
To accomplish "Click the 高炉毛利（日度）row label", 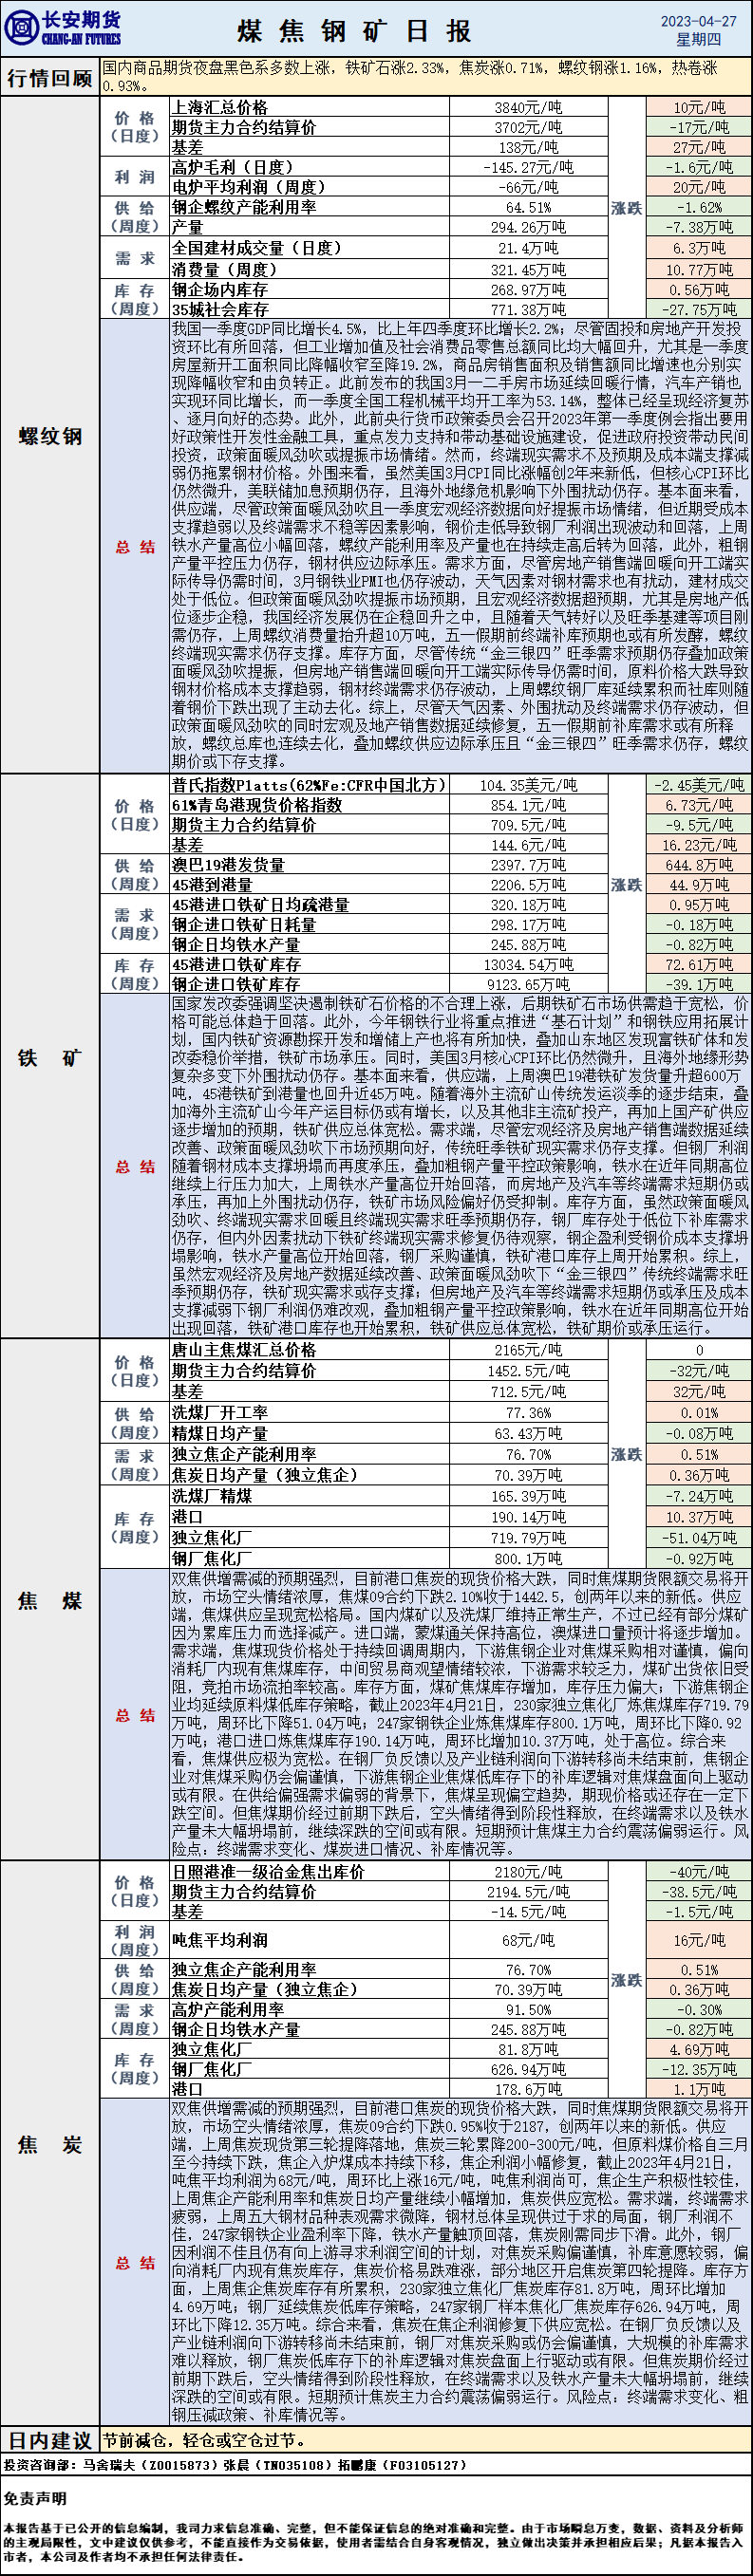I will [x=233, y=167].
